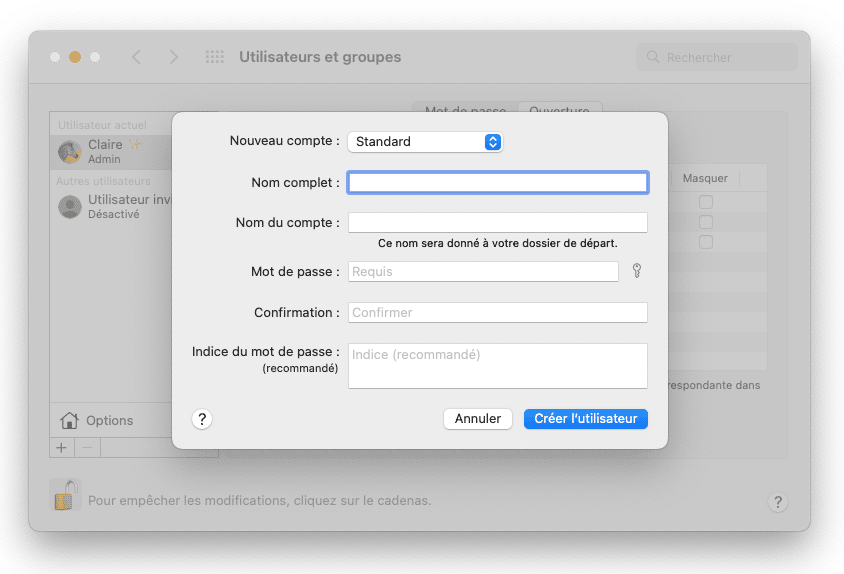Select the Claire Admin user in sidebar
Viewport: 844px width, 574px height.
110,151
